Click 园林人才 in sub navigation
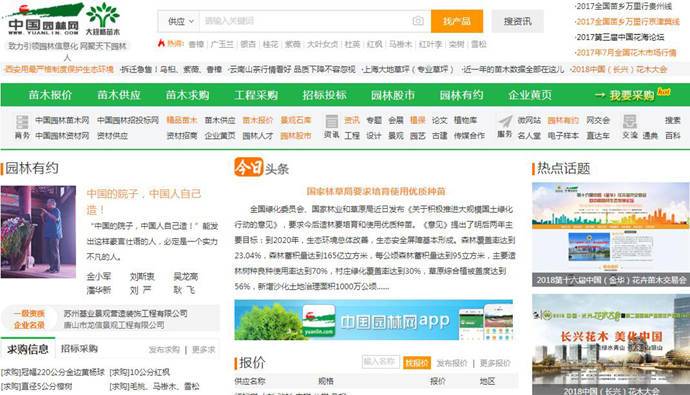Image resolution: width=690 pixels, height=395 pixels. [258, 136]
